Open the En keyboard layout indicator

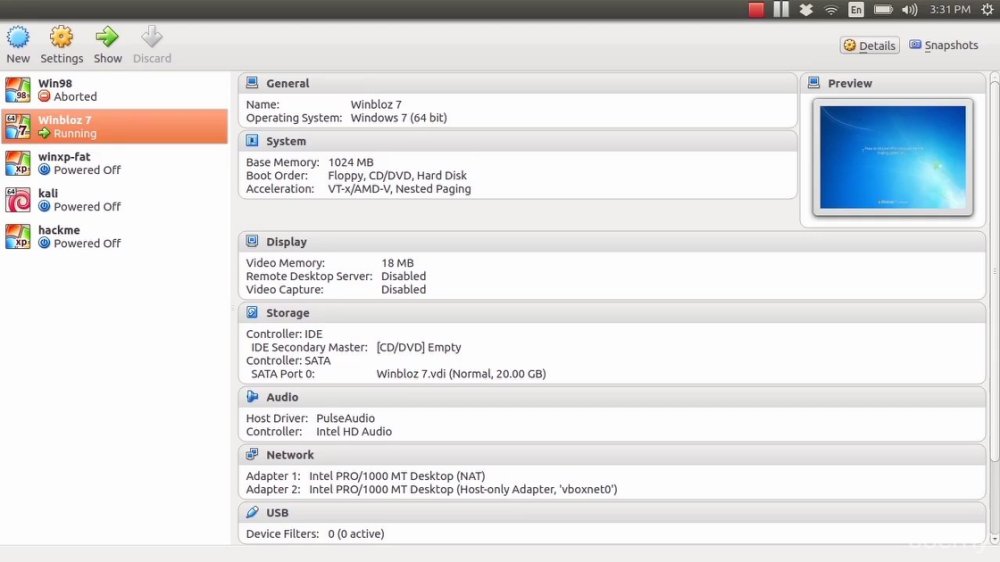tap(856, 10)
